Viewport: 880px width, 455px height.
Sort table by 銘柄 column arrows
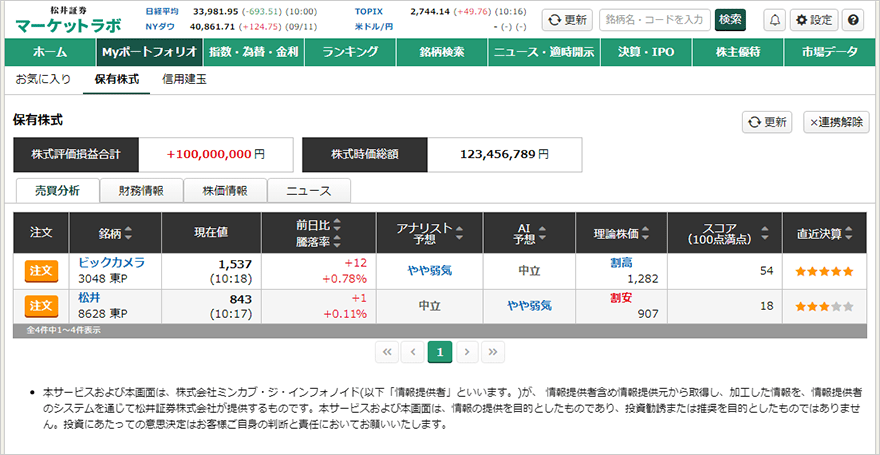(x=128, y=233)
